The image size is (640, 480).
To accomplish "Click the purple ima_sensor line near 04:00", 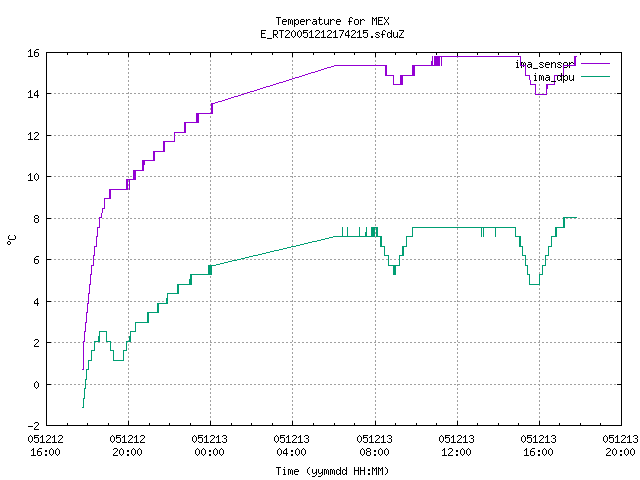I will click(x=292, y=79).
